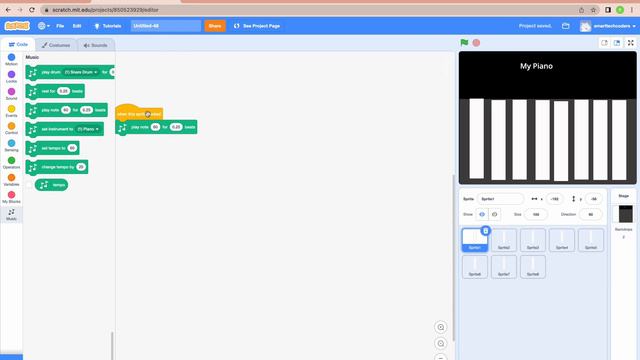
Task: Select Sprite1 thumbnail
Action: (x=475, y=240)
